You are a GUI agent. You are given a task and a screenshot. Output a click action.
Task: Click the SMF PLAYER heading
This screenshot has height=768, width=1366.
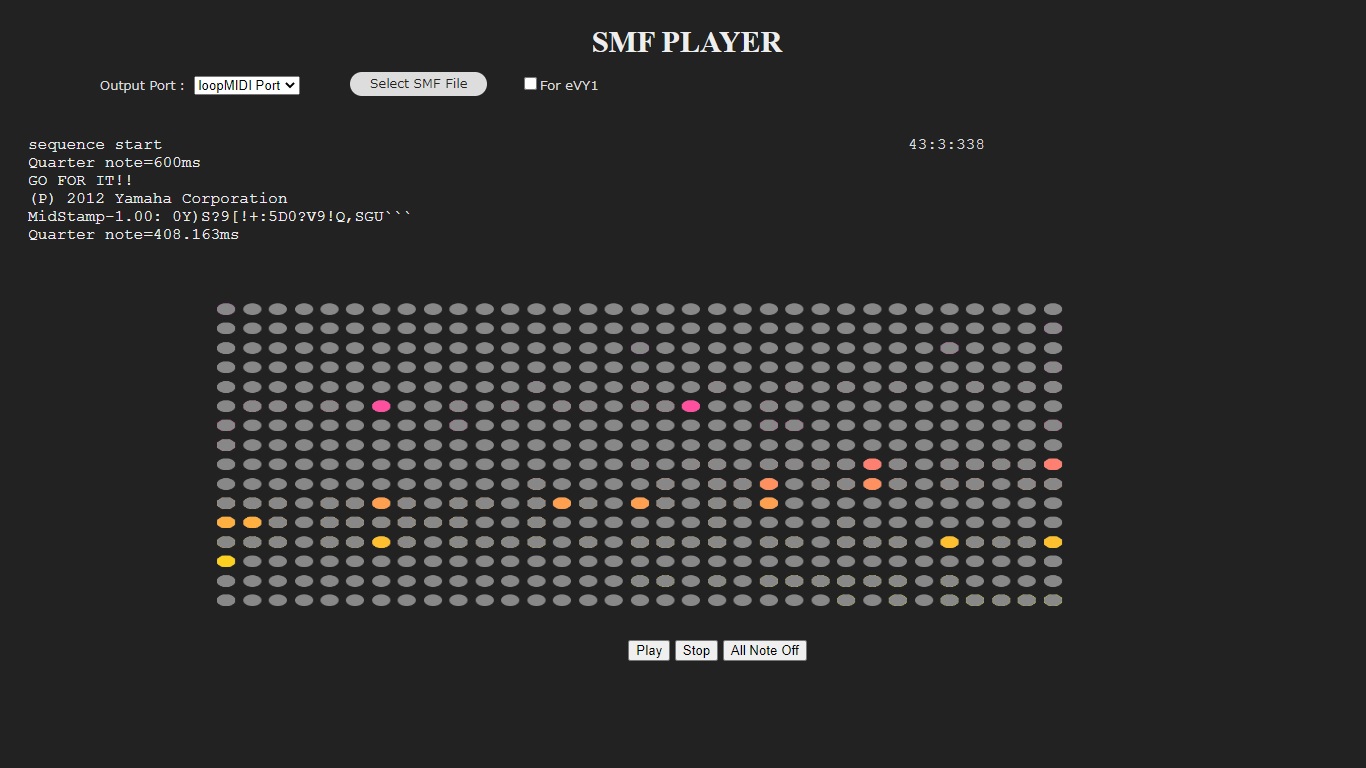(x=687, y=42)
